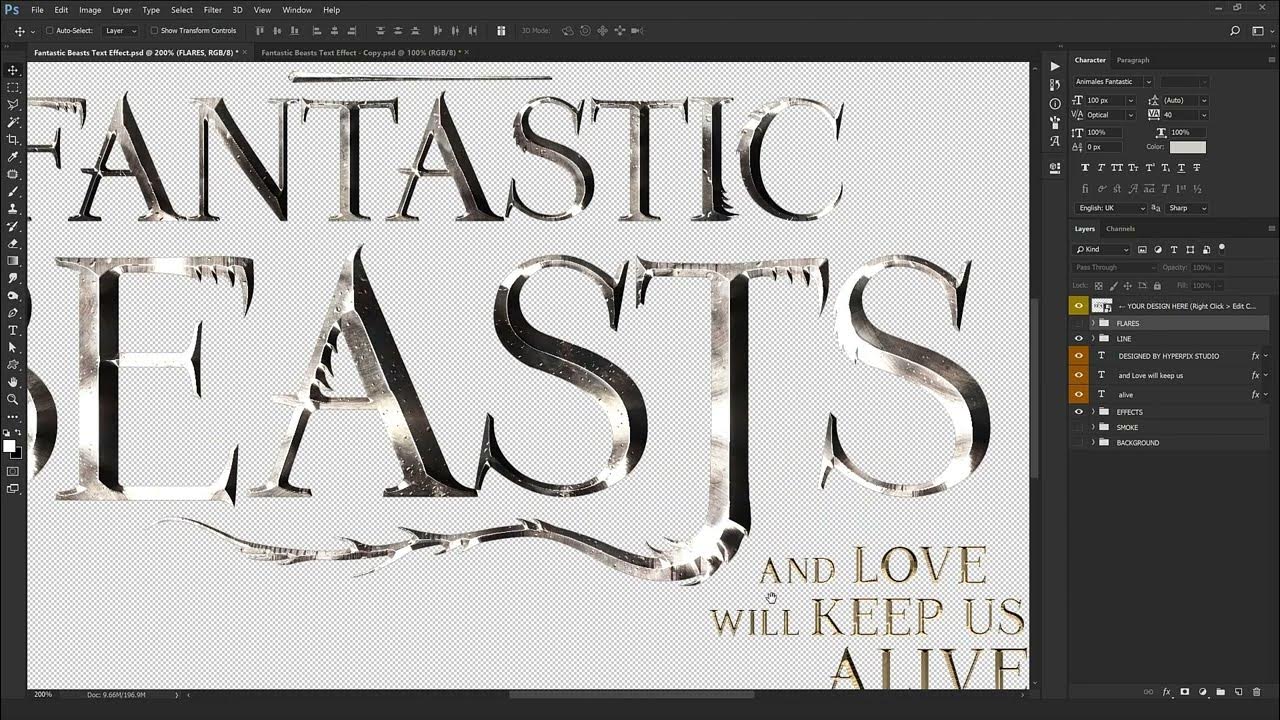
Task: Create a new layer
Action: (1239, 692)
